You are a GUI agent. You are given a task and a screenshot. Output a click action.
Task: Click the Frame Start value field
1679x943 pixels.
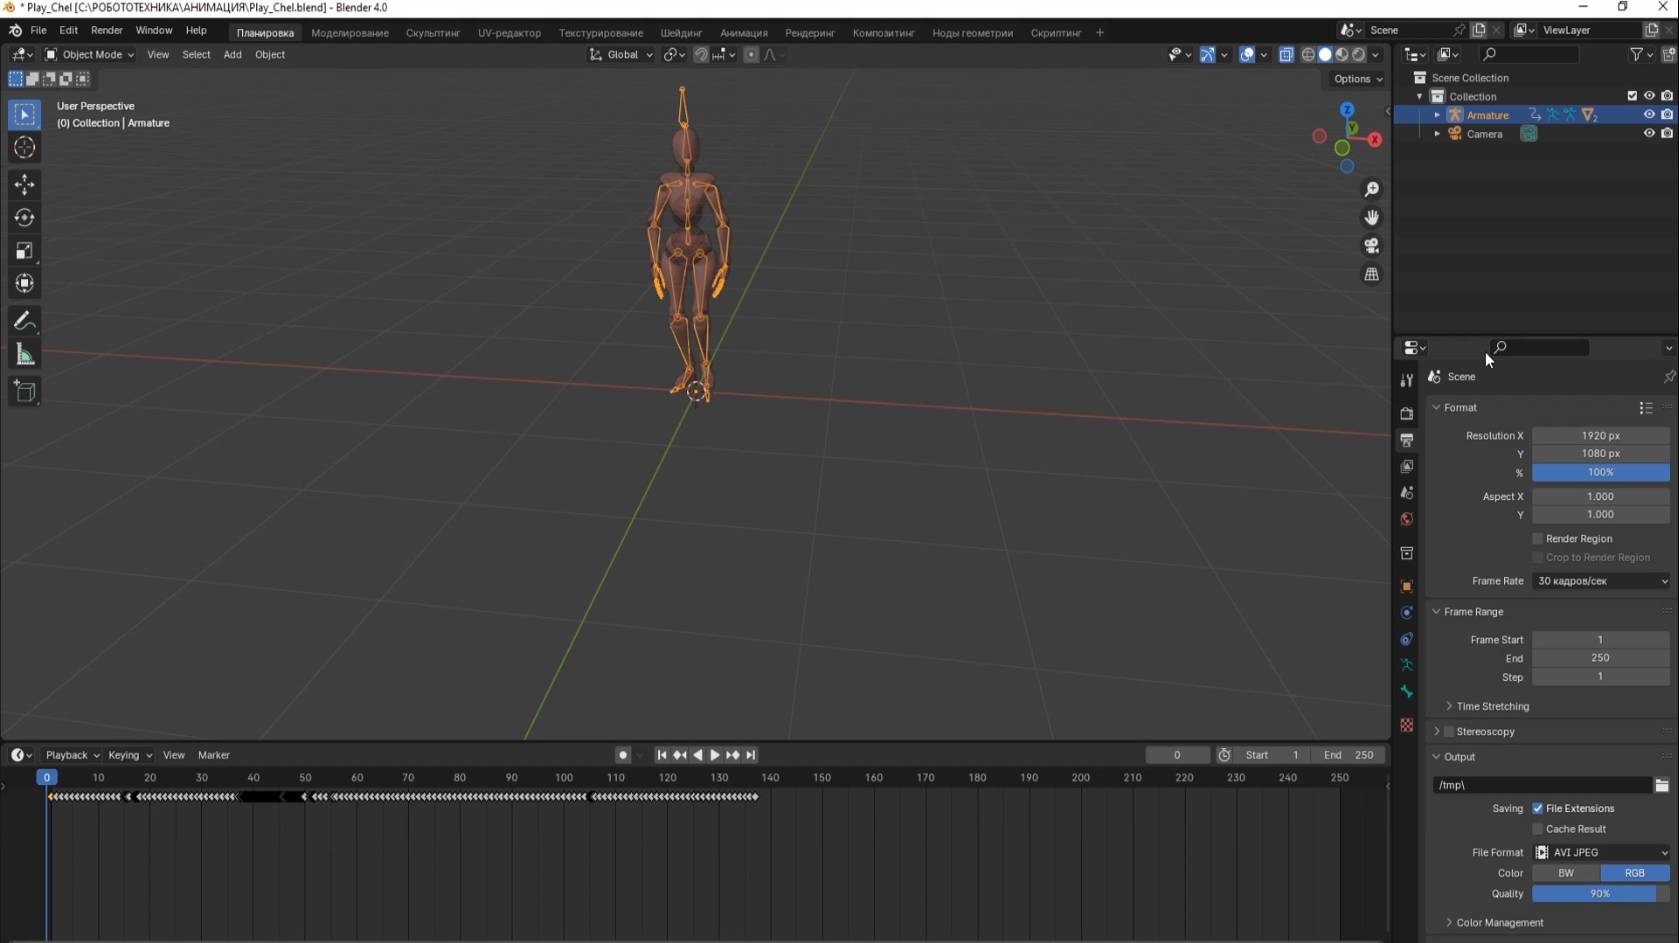(1601, 640)
